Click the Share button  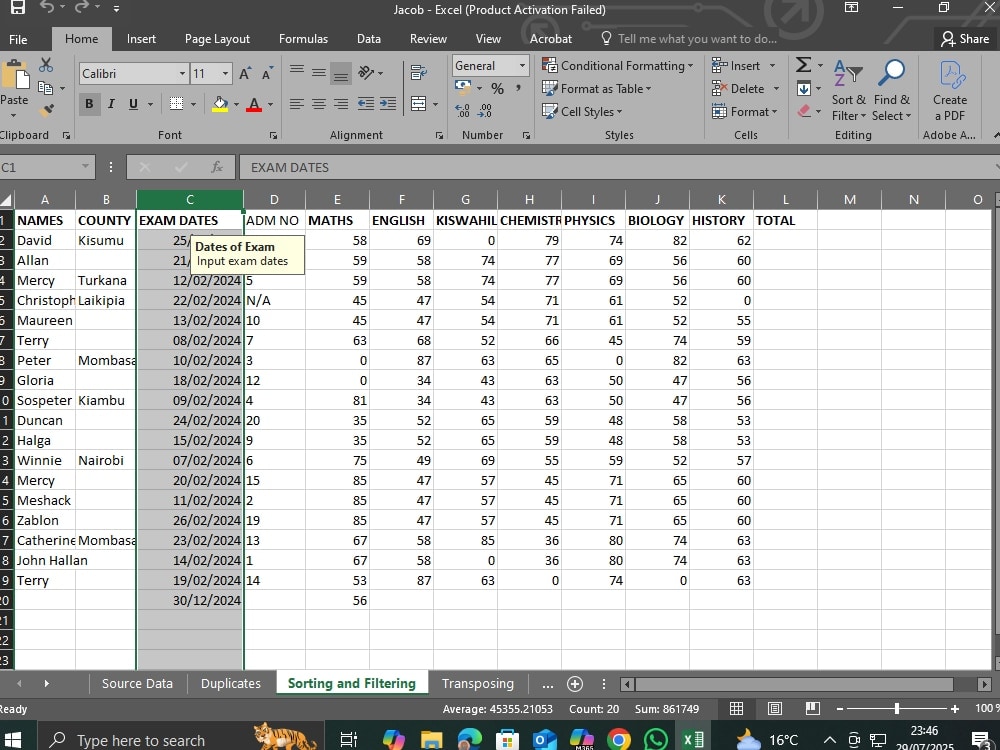click(964, 39)
